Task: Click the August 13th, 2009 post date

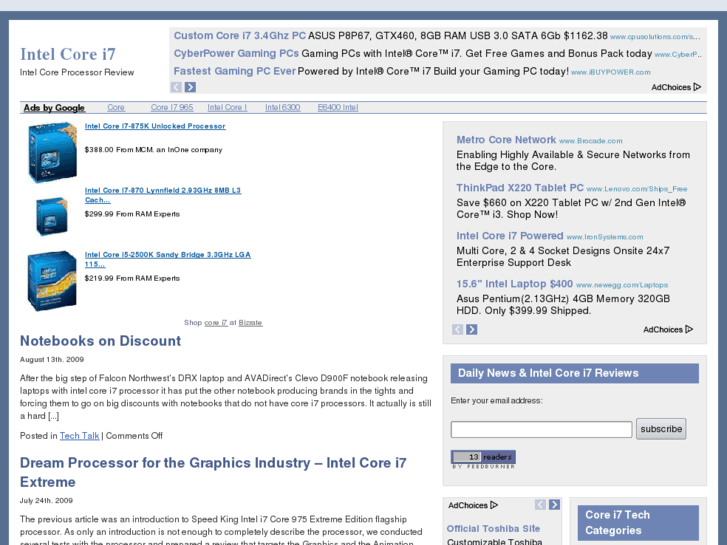Action: [x=52, y=359]
